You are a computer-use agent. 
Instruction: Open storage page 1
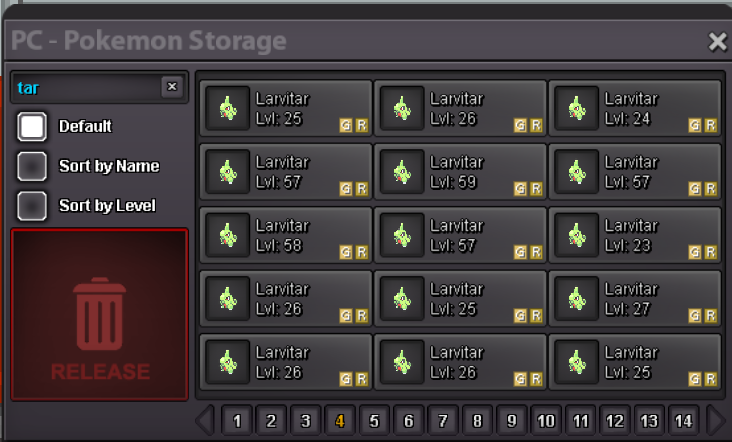(x=237, y=421)
